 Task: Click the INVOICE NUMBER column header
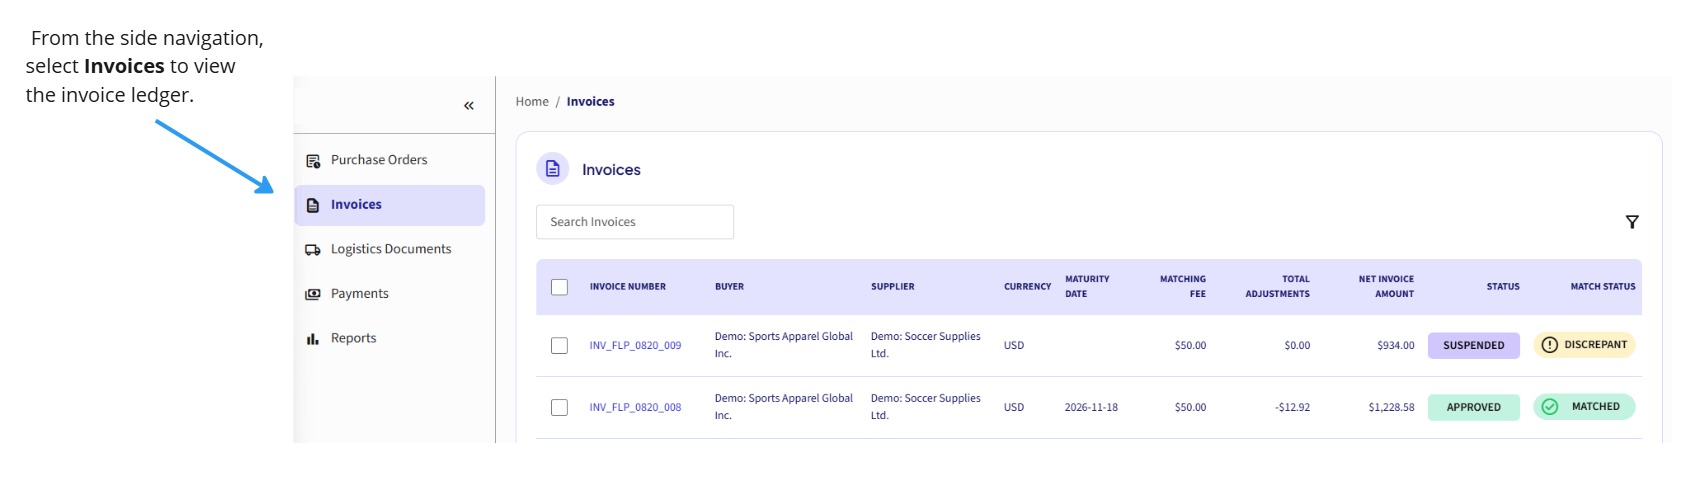pyautogui.click(x=628, y=287)
